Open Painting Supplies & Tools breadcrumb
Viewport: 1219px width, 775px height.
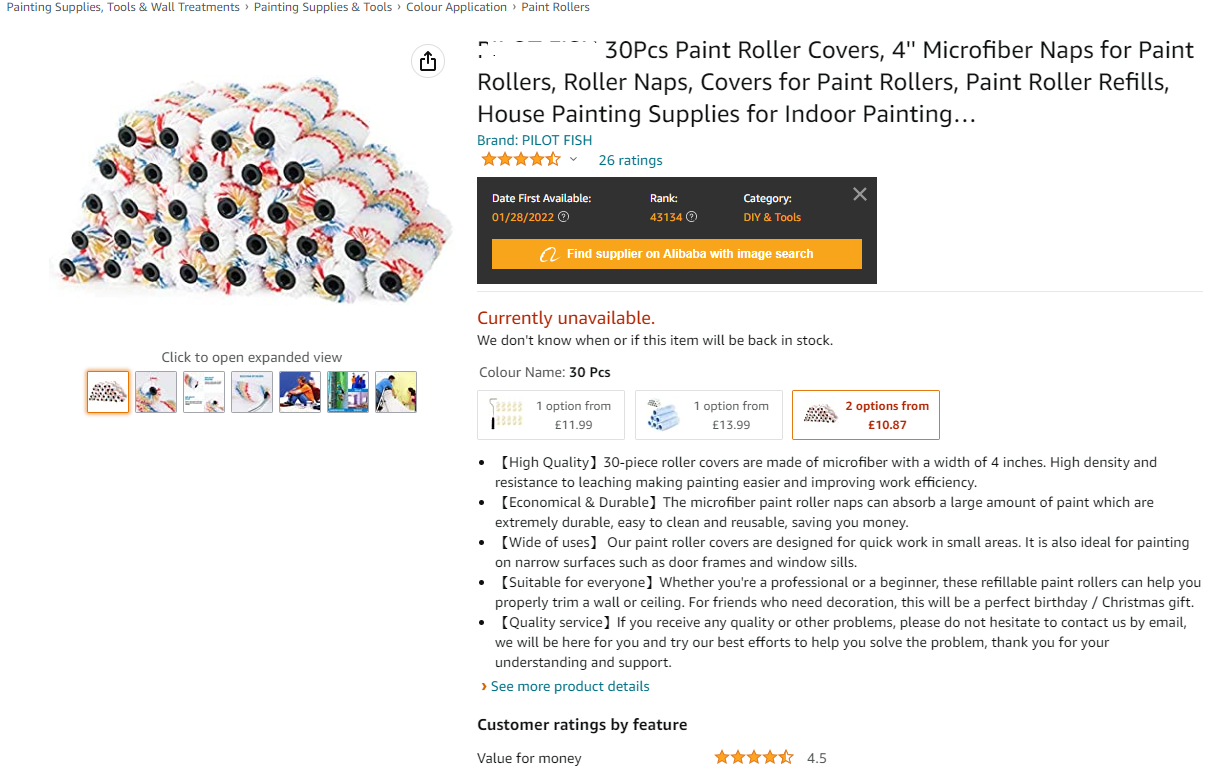coord(323,7)
